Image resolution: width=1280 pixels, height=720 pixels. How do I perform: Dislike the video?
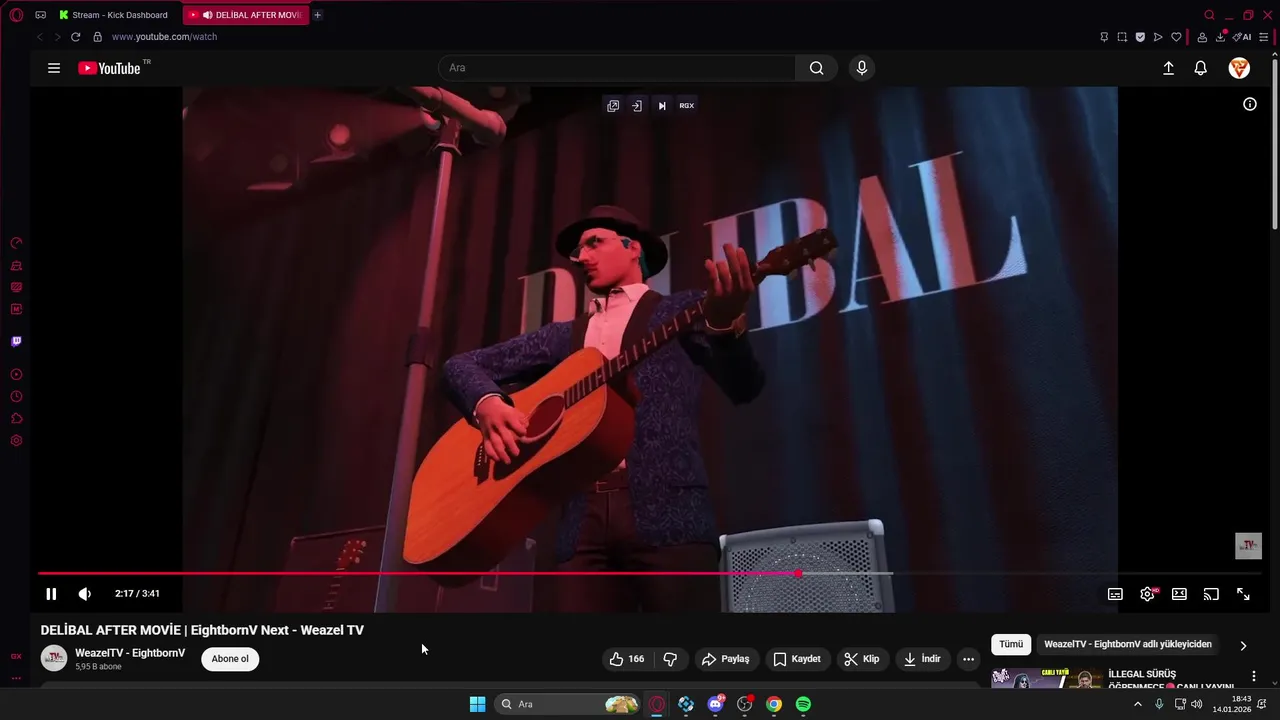tap(670, 659)
